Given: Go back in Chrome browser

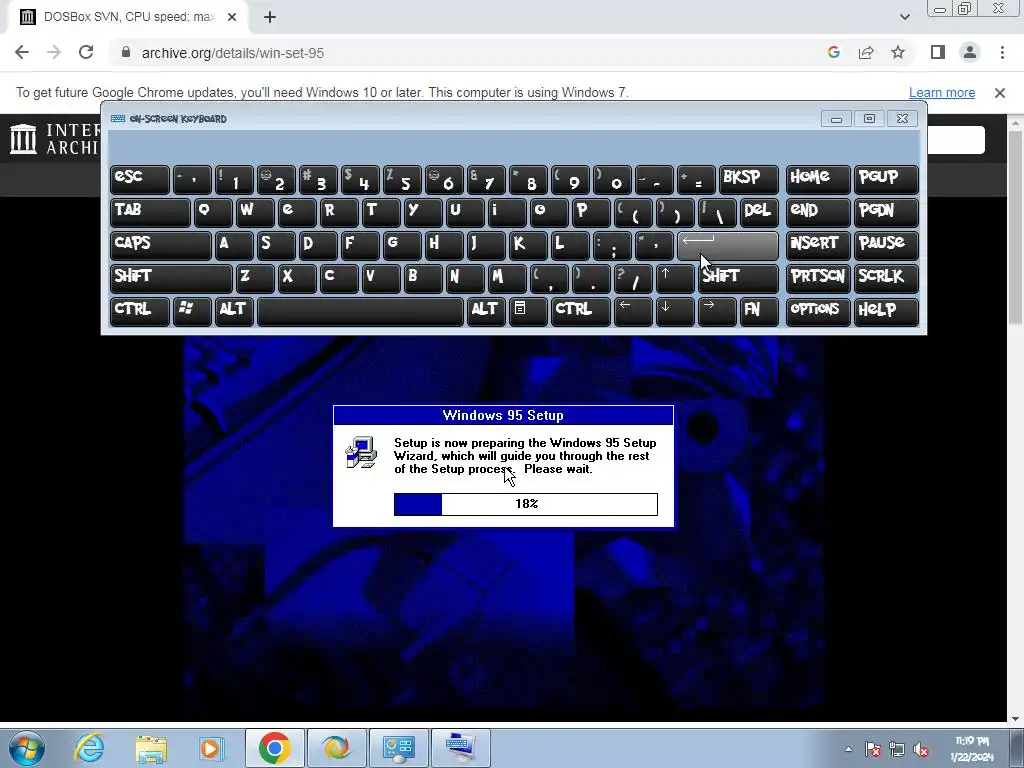Looking at the screenshot, I should pyautogui.click(x=22, y=52).
